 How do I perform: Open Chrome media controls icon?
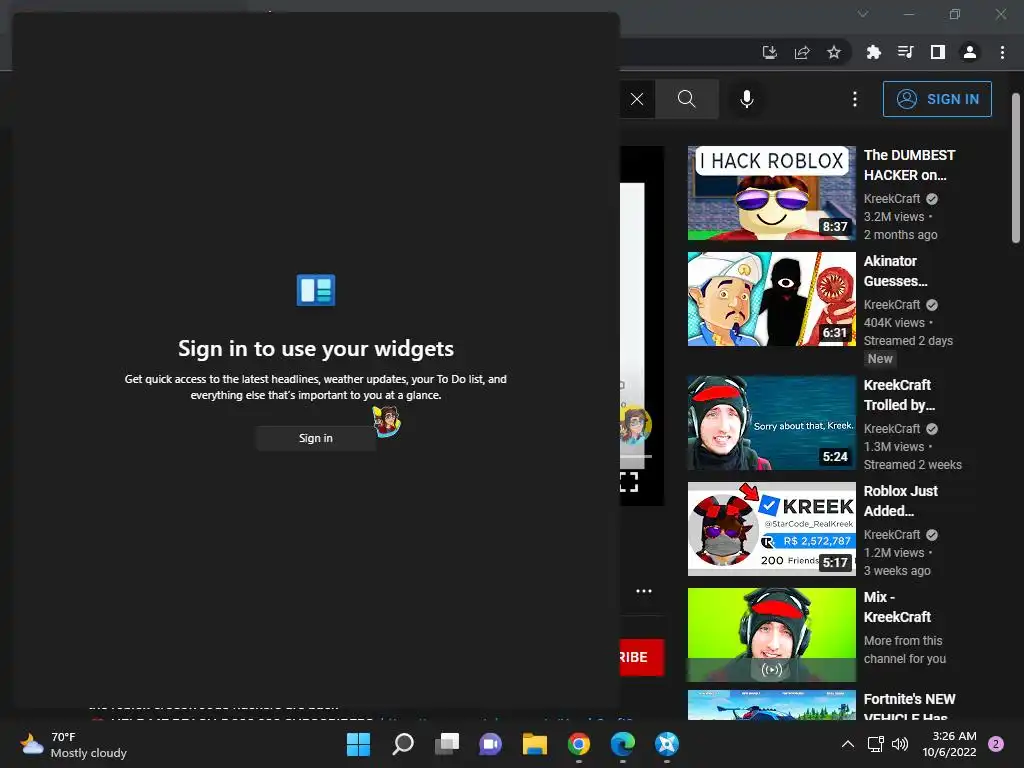point(906,52)
